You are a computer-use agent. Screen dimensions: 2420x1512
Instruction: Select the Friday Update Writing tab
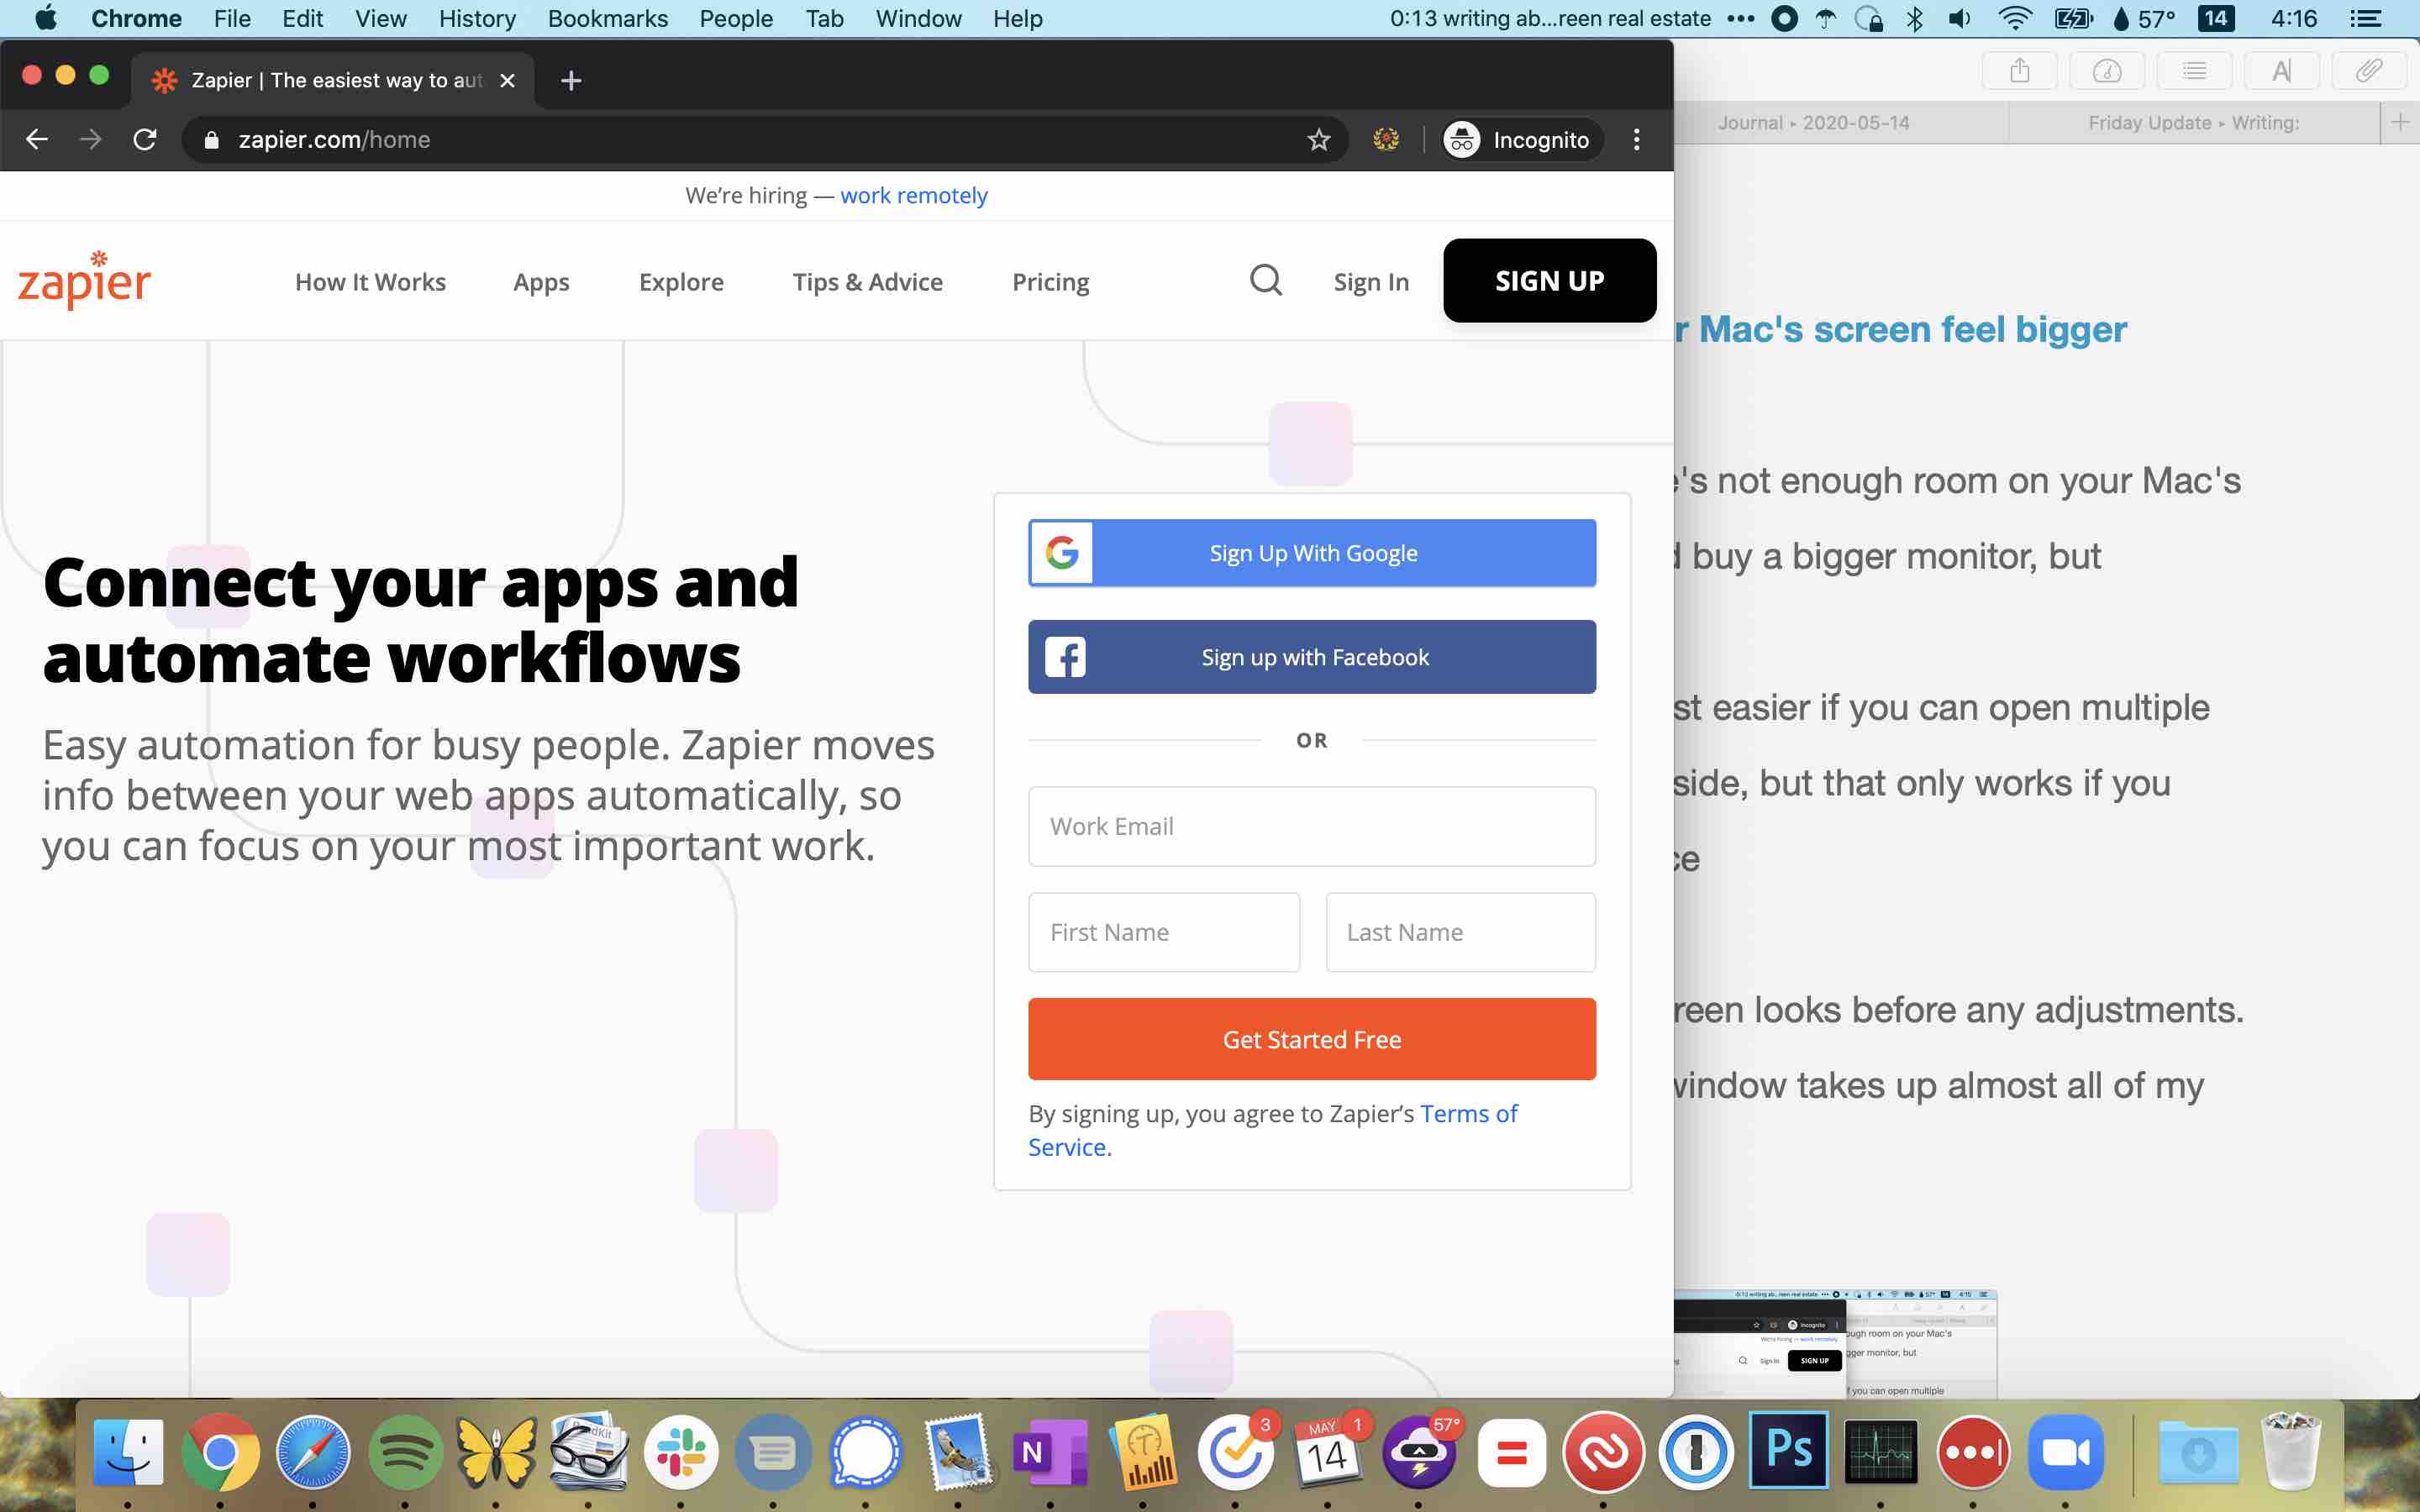(2193, 123)
